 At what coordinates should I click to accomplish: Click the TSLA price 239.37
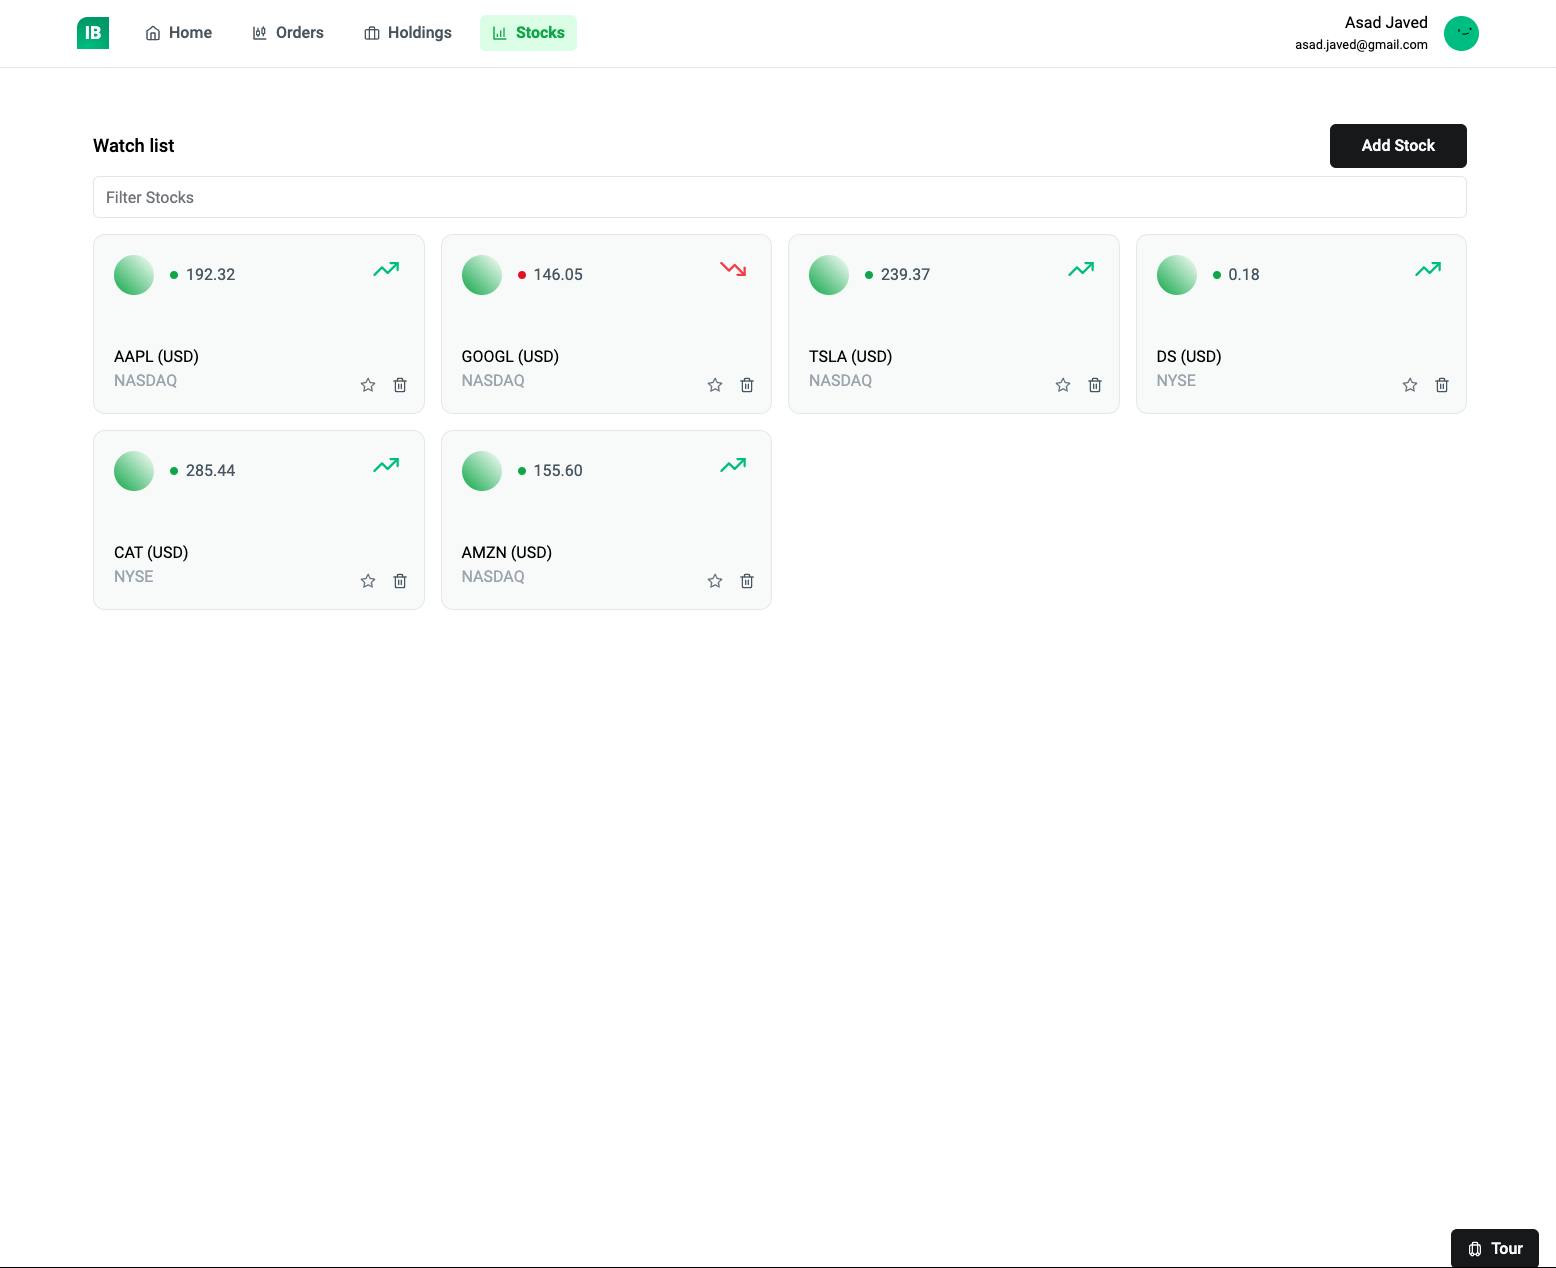tap(905, 275)
